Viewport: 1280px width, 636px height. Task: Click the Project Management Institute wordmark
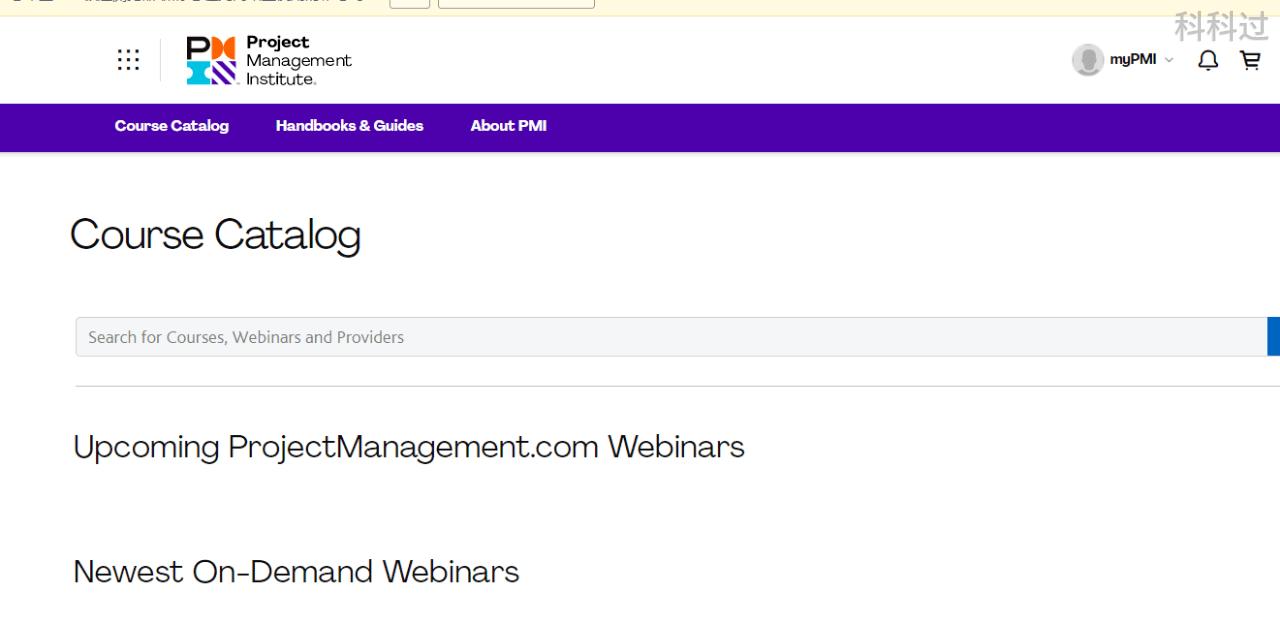[x=298, y=61]
